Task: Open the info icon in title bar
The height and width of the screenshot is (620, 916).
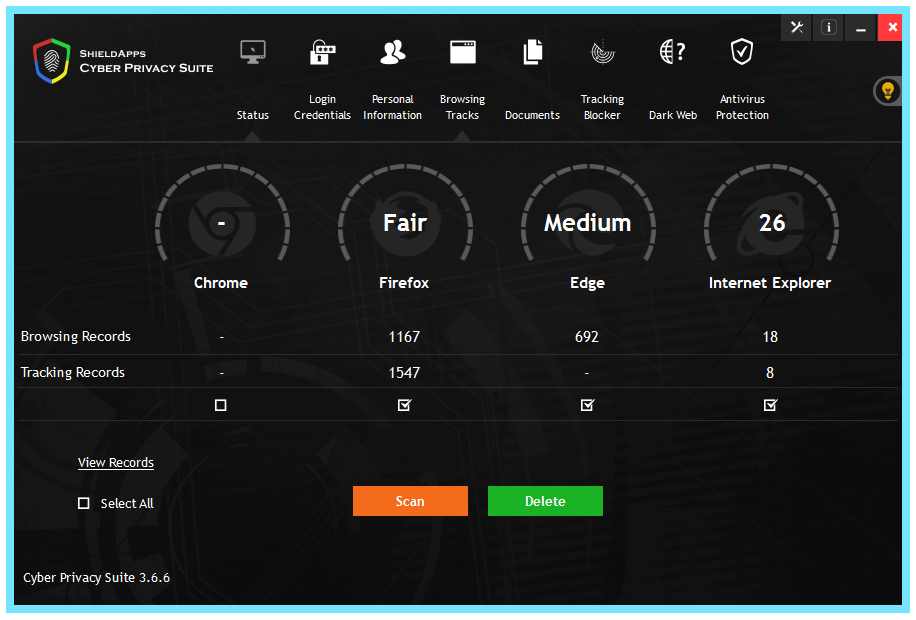Action: click(828, 27)
